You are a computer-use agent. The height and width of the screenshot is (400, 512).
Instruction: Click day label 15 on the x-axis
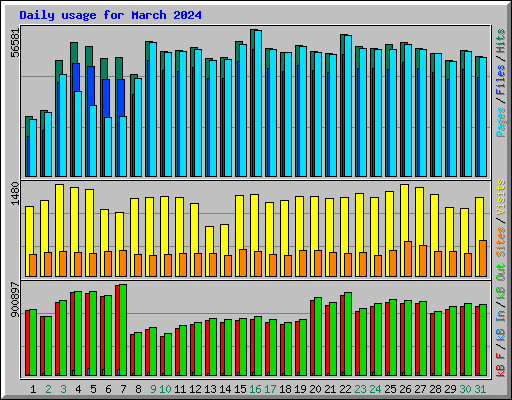click(240, 389)
